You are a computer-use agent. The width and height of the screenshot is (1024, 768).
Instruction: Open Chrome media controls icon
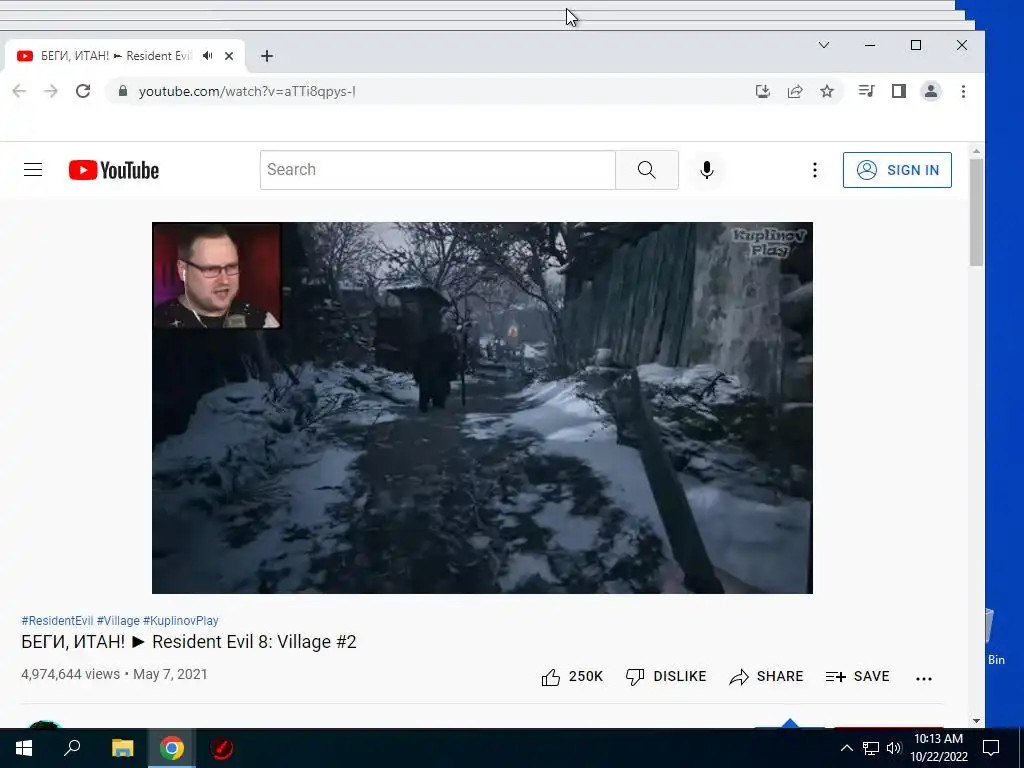coord(867,91)
